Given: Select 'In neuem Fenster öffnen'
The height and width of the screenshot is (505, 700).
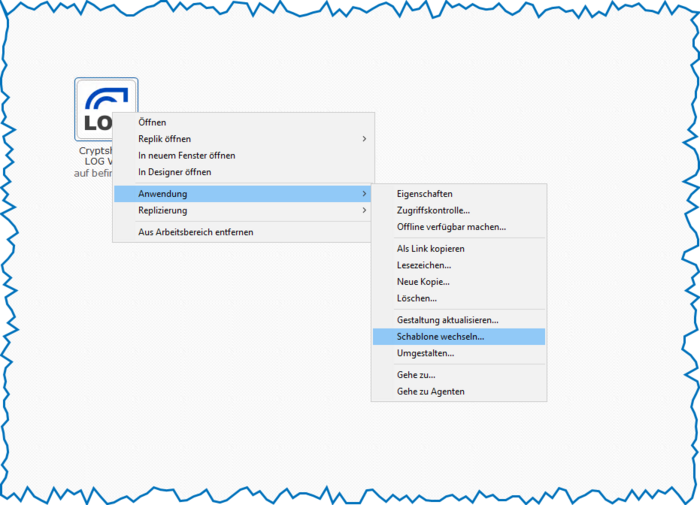Looking at the screenshot, I should pos(187,156).
